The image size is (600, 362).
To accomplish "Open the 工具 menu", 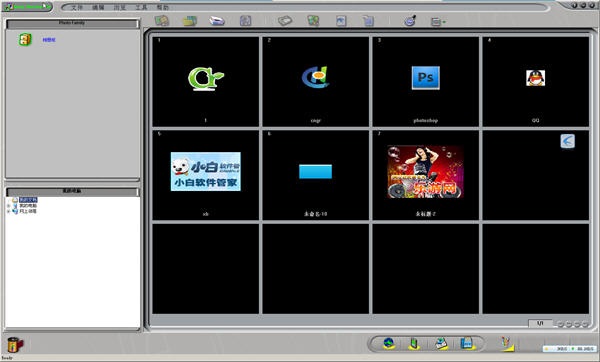I will pos(141,7).
